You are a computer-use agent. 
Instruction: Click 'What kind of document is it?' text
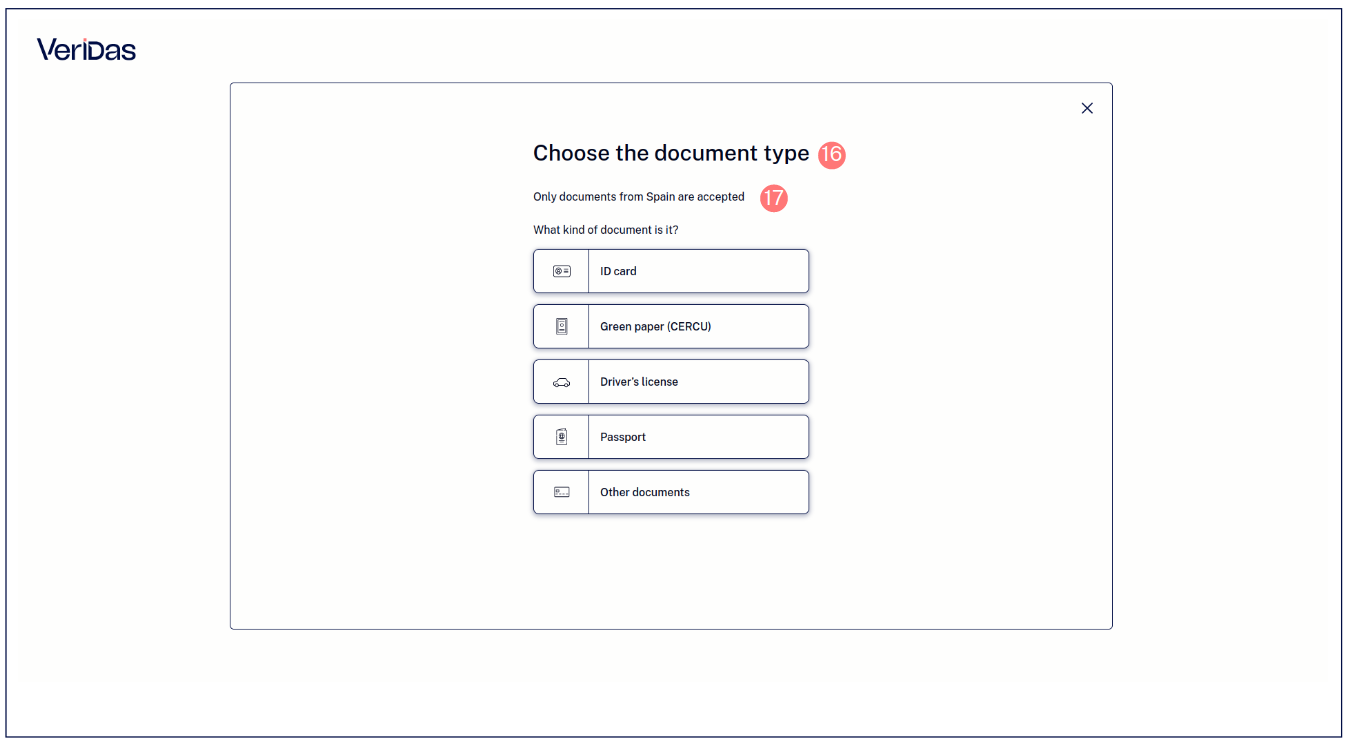coord(606,230)
